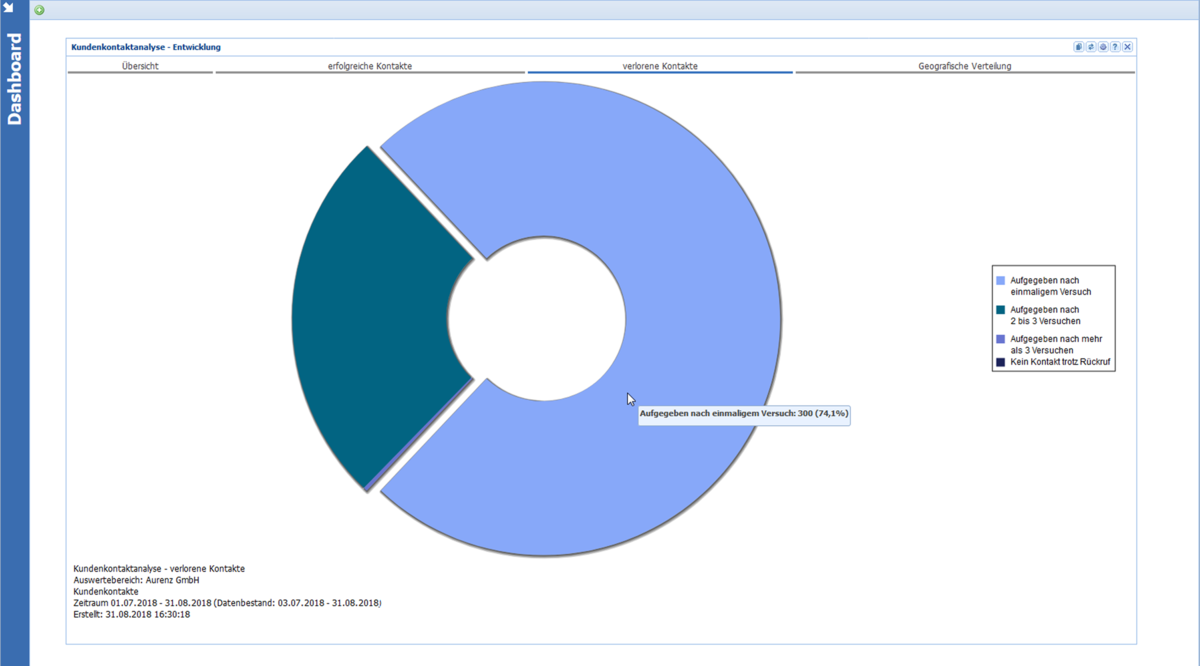Click the 'Zeitraum 01.07.2018 - 31.08.2018' line
Viewport: 1200px width, 666px height.
point(228,603)
